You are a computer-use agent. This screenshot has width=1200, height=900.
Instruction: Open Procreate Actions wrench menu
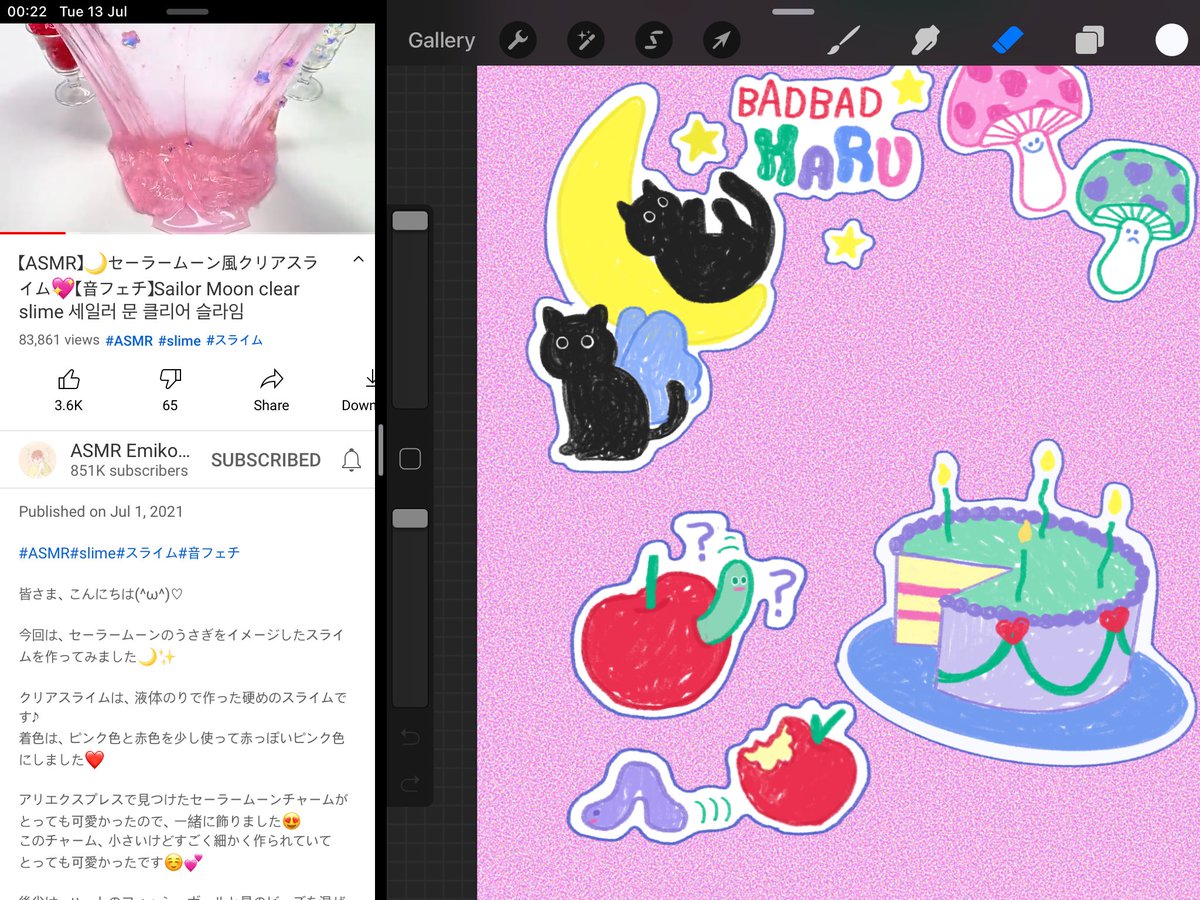(518, 40)
